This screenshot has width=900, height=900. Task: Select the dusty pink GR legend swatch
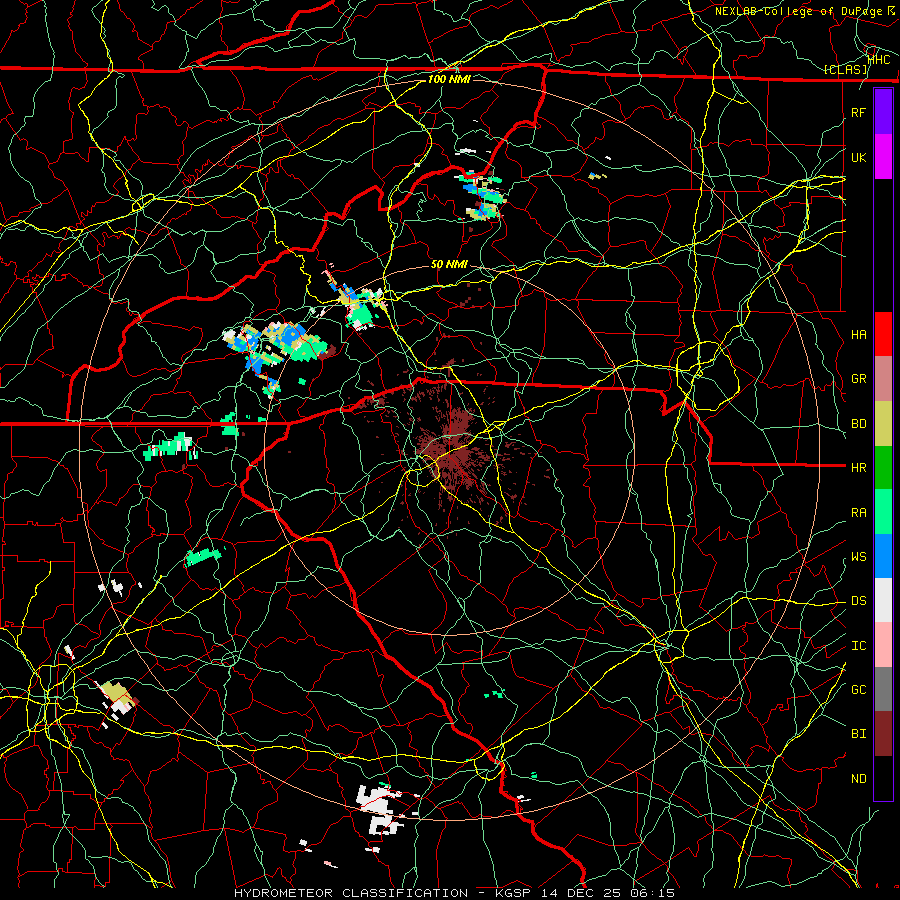coord(883,378)
